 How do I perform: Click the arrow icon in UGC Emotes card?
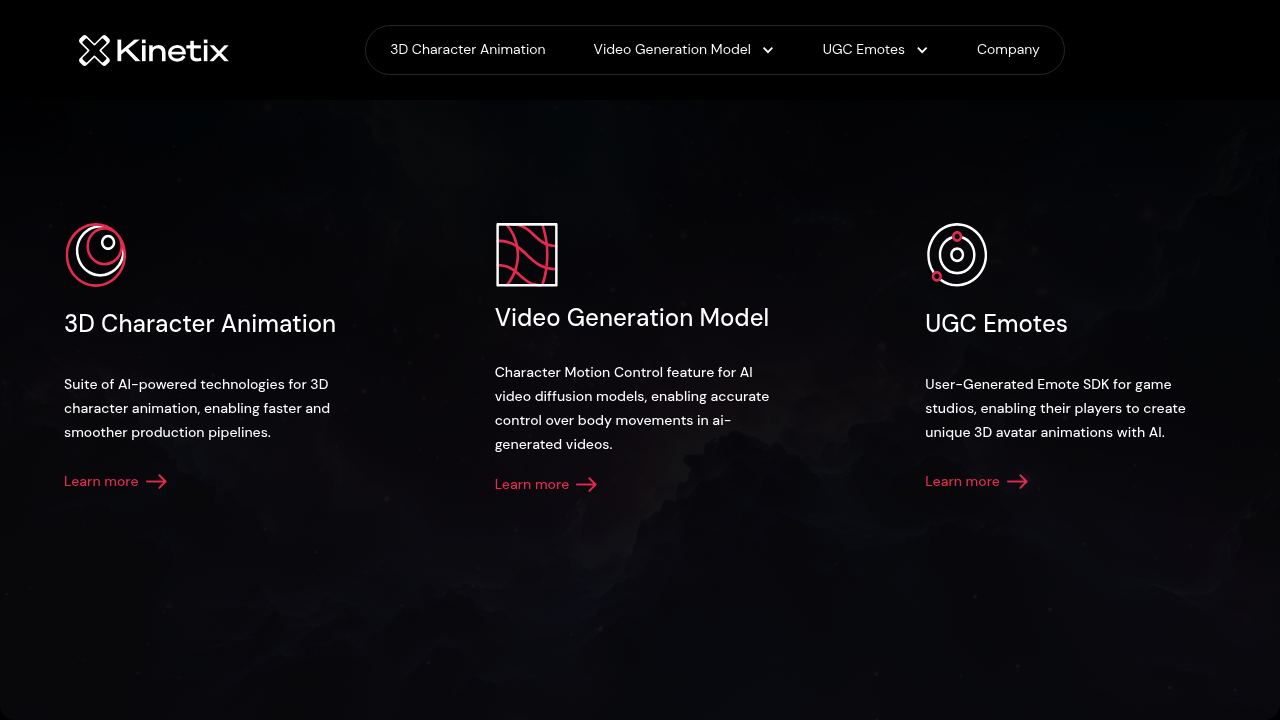tap(1017, 481)
